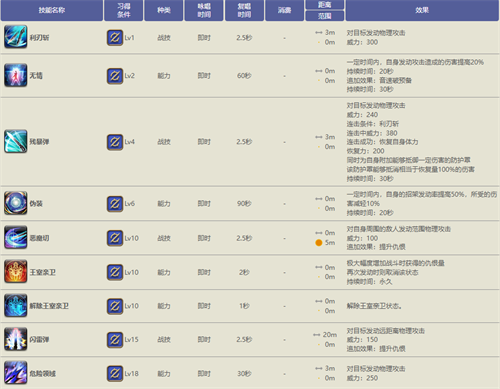500x389 pixels.
Task: Select the 种类 column header
Action: [x=163, y=10]
